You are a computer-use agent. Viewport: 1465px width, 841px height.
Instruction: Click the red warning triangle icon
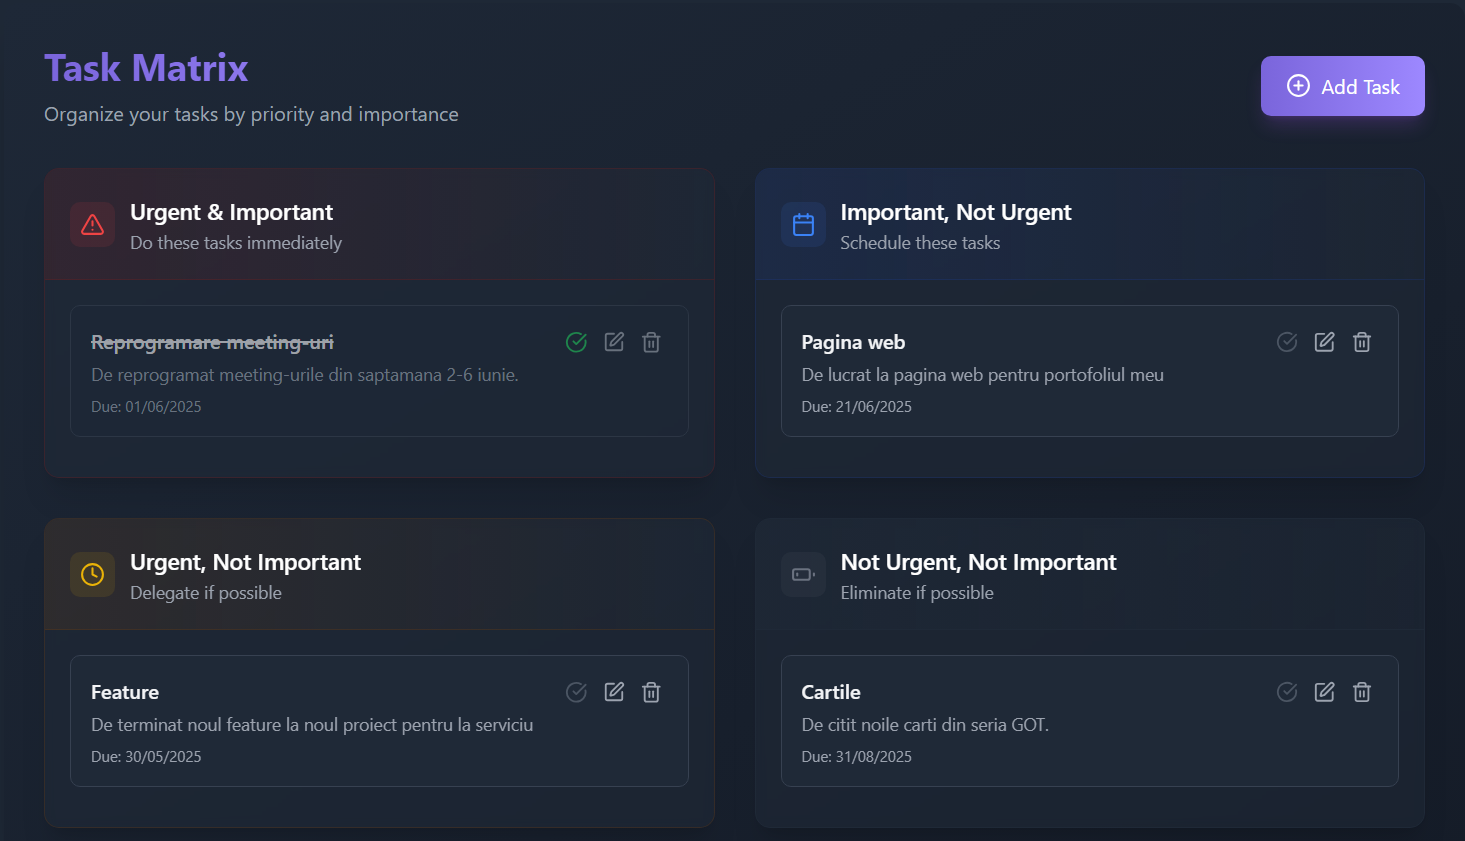93,224
